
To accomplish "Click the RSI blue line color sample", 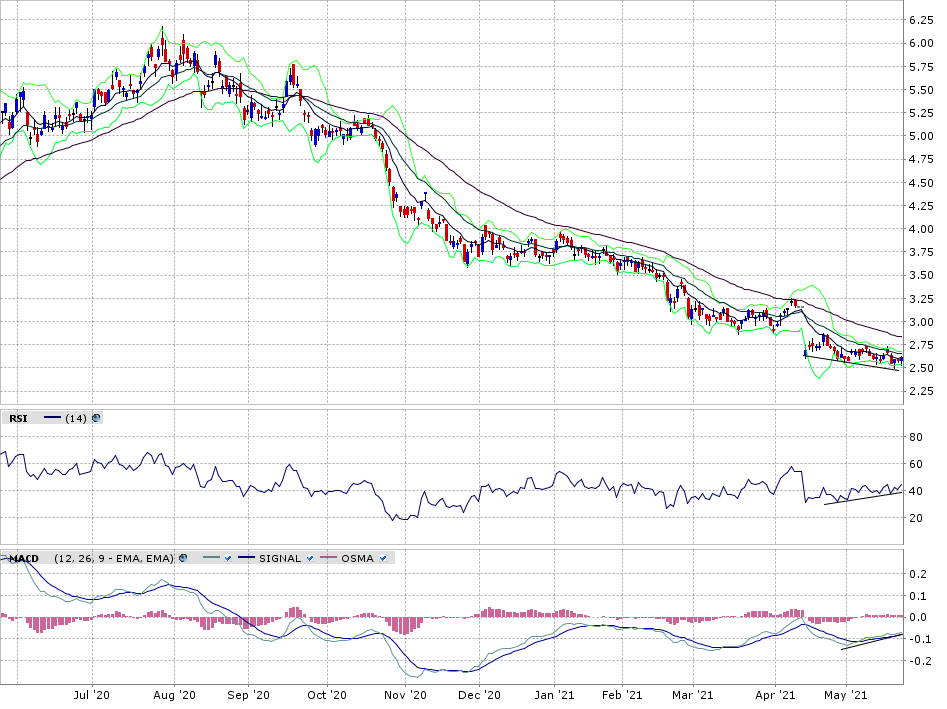I will [x=52, y=418].
